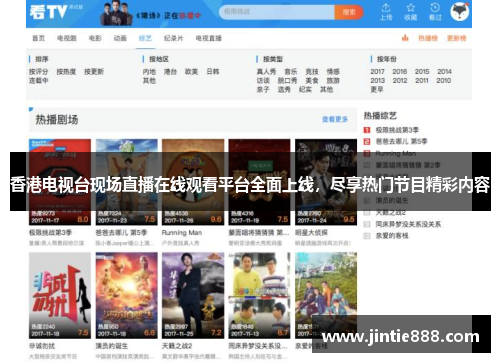
Task: Open the 更新榜 link
Action: pos(457,38)
